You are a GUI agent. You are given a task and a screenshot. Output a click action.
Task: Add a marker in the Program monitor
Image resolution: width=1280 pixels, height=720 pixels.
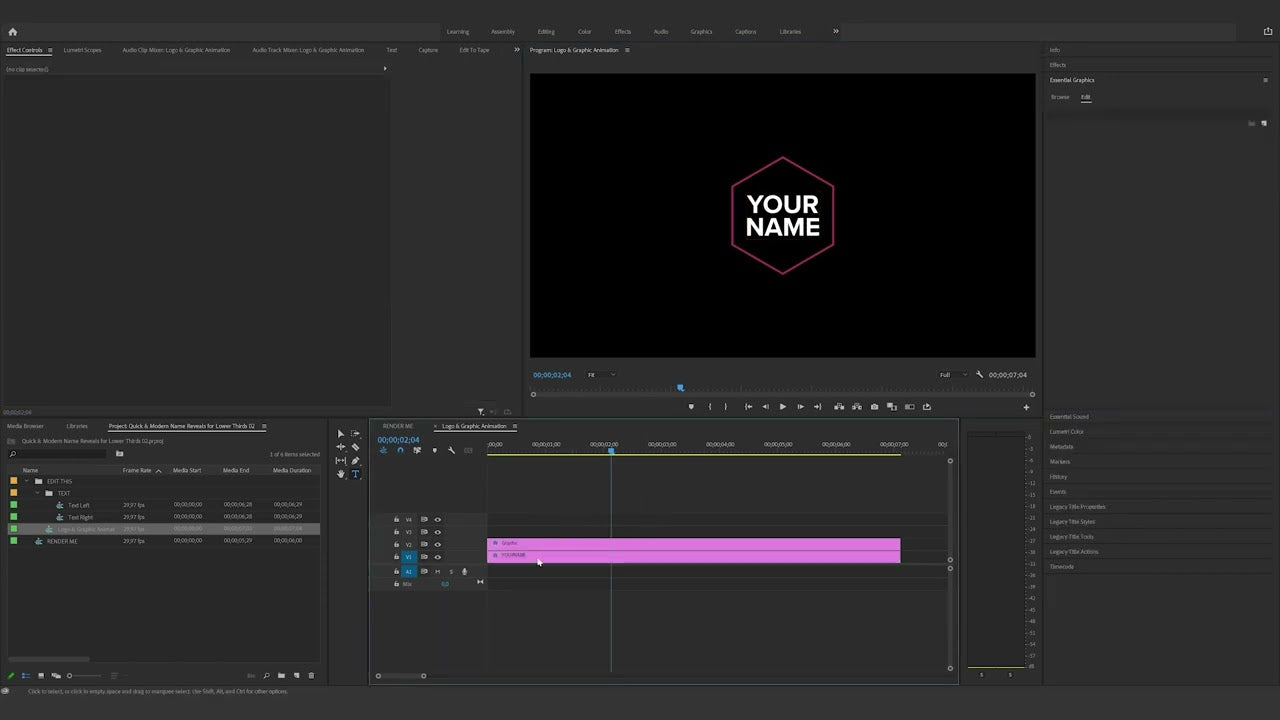click(691, 406)
